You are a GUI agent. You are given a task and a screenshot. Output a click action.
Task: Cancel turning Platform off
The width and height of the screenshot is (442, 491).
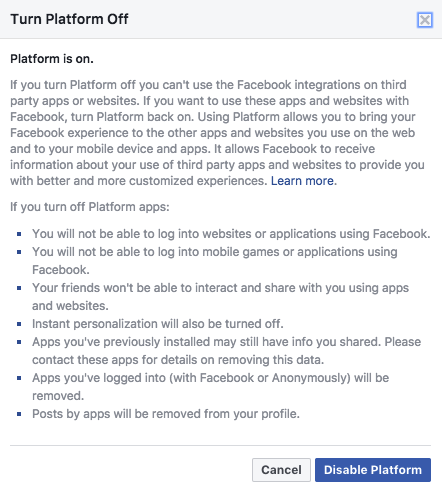click(x=281, y=470)
